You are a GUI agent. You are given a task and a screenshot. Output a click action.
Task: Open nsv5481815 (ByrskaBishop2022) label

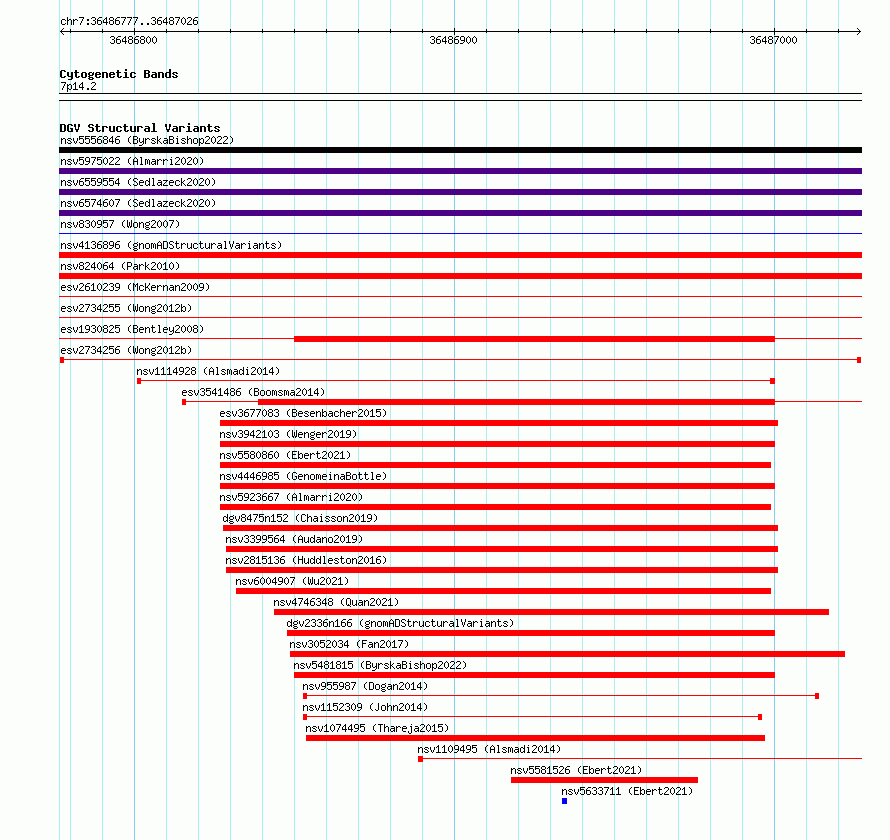point(380,665)
